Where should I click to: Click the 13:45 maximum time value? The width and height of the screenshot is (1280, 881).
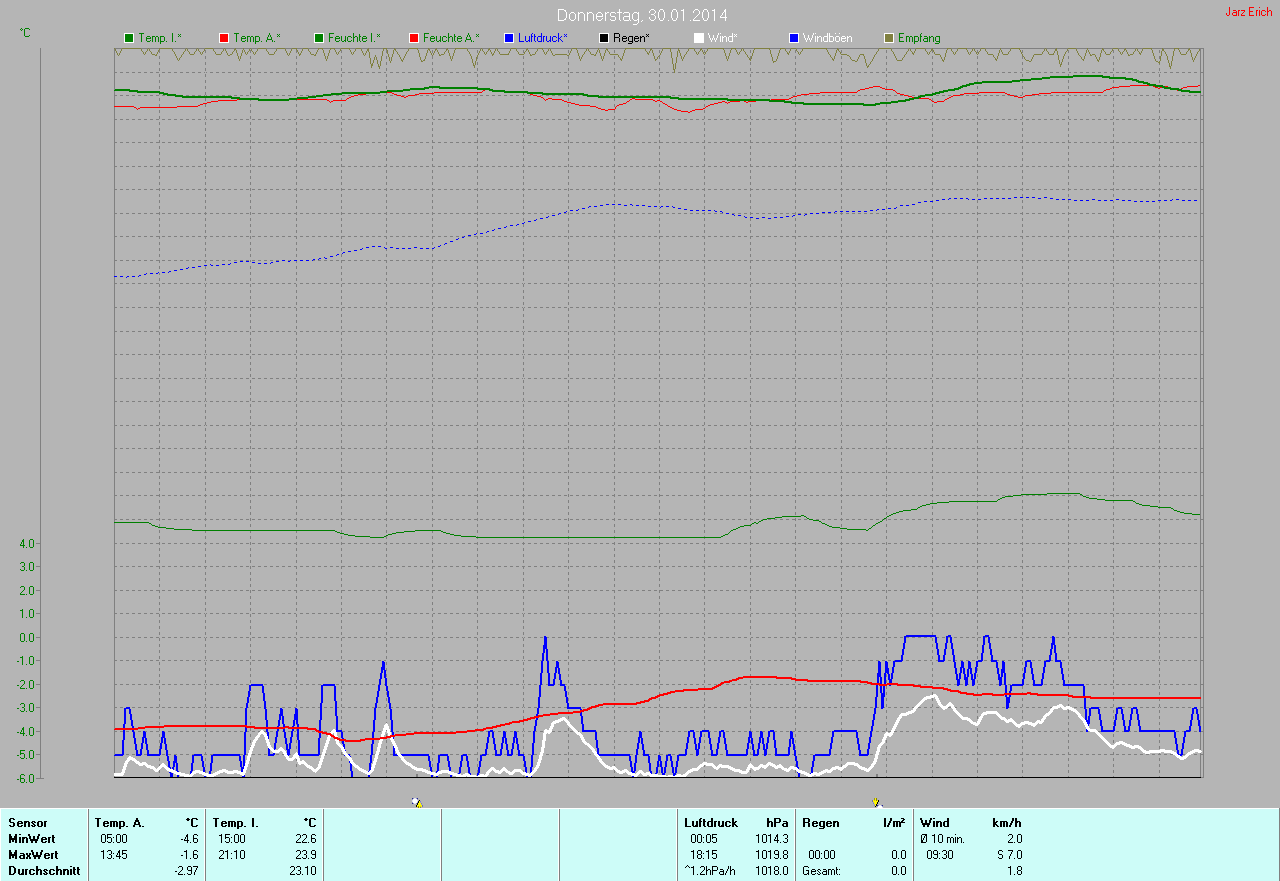coord(114,855)
